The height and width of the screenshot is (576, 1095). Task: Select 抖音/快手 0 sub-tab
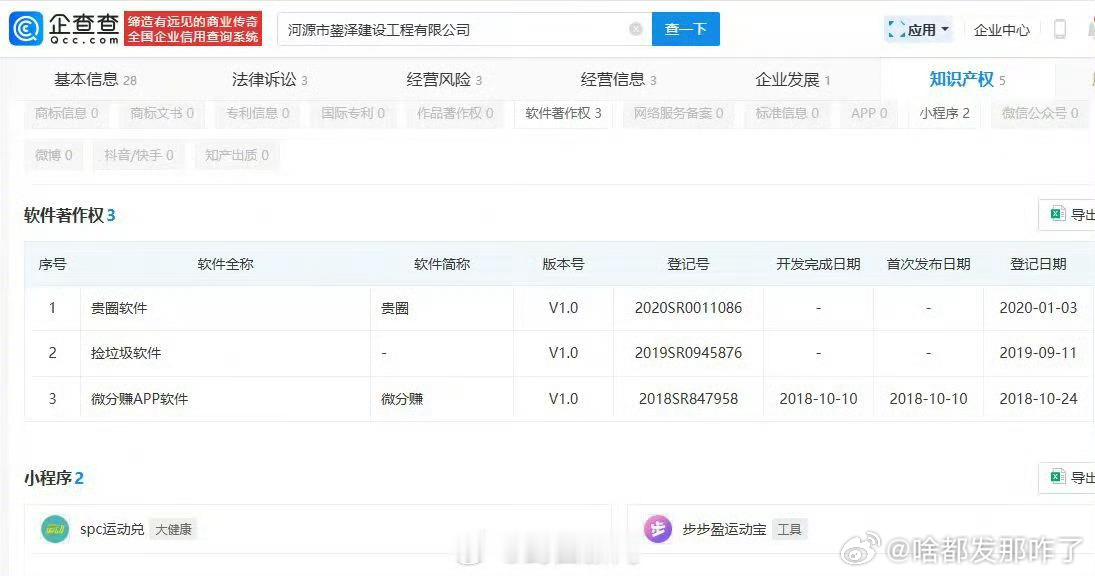point(138,155)
